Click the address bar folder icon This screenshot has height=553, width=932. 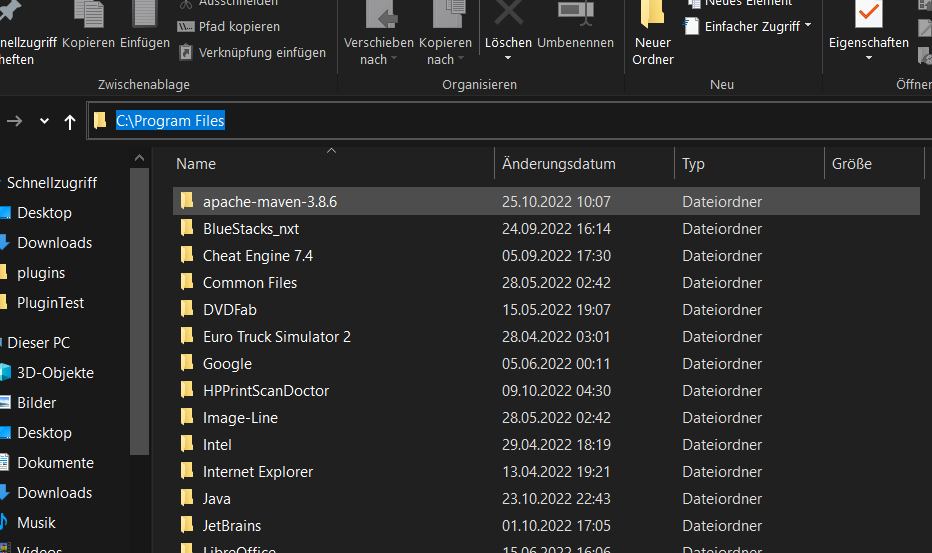coord(100,121)
